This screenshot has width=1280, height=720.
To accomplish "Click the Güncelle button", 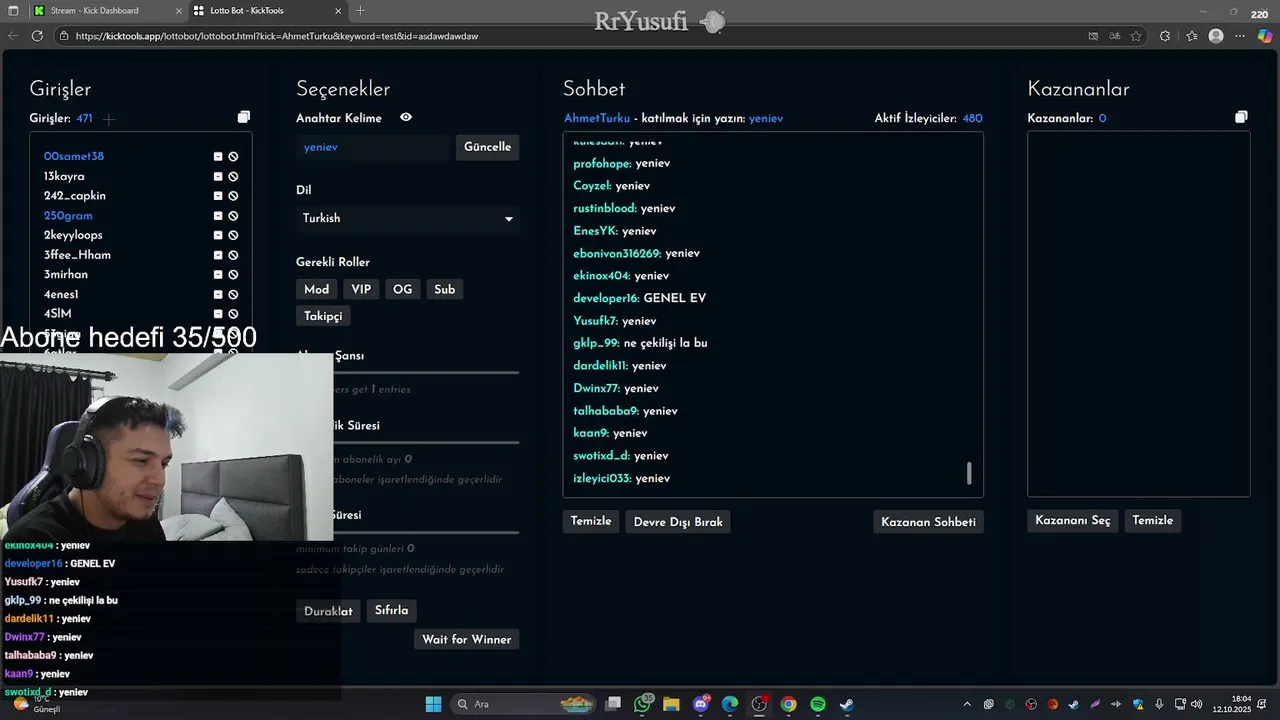I will click(x=487, y=147).
